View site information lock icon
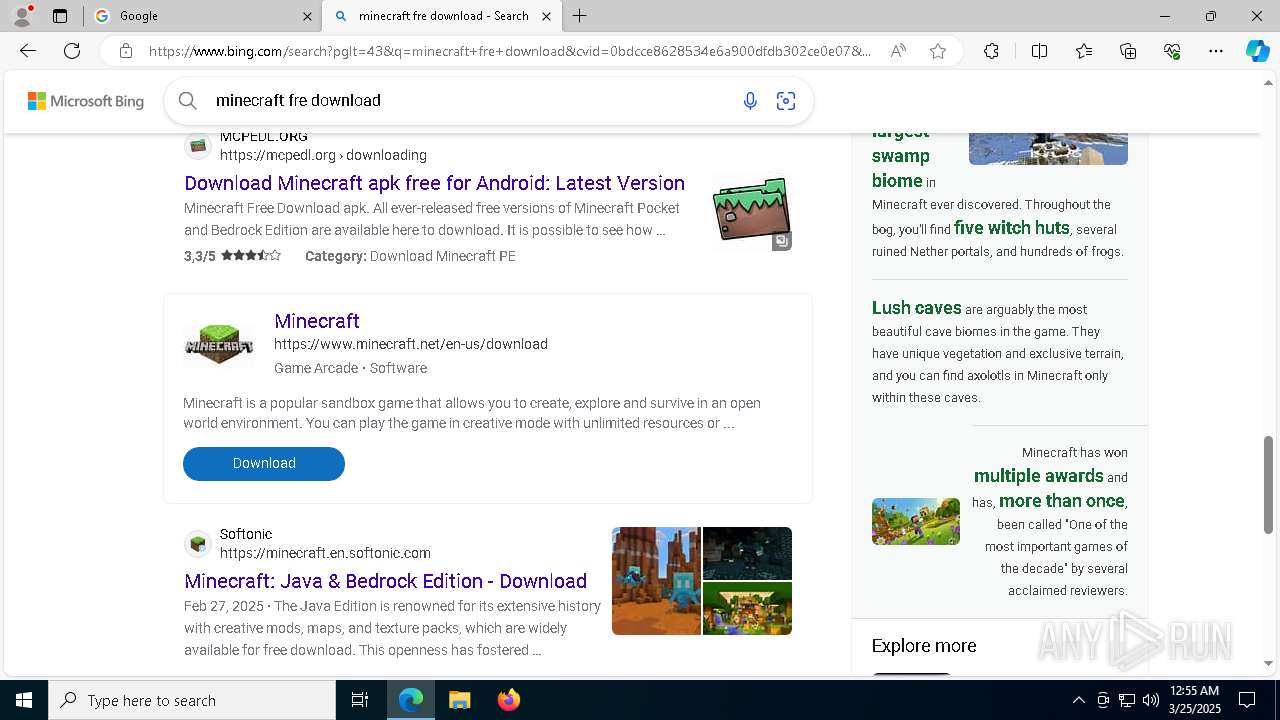 pos(126,51)
